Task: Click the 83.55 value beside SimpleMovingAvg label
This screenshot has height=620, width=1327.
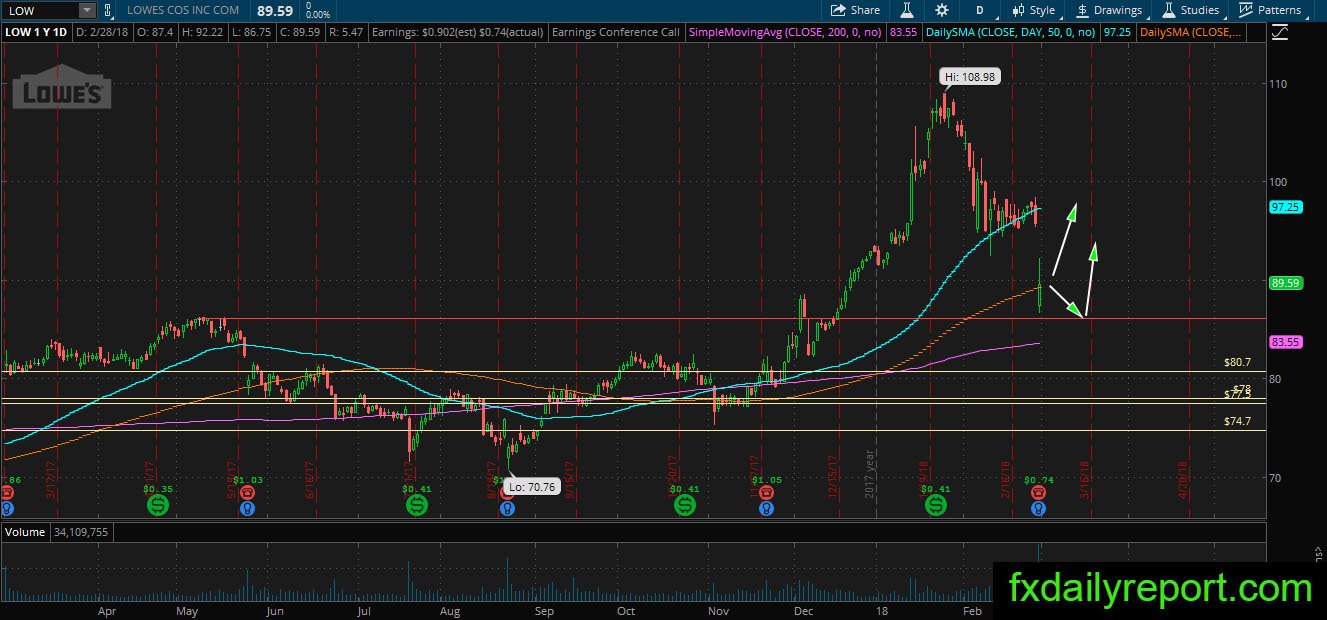Action: tap(903, 32)
